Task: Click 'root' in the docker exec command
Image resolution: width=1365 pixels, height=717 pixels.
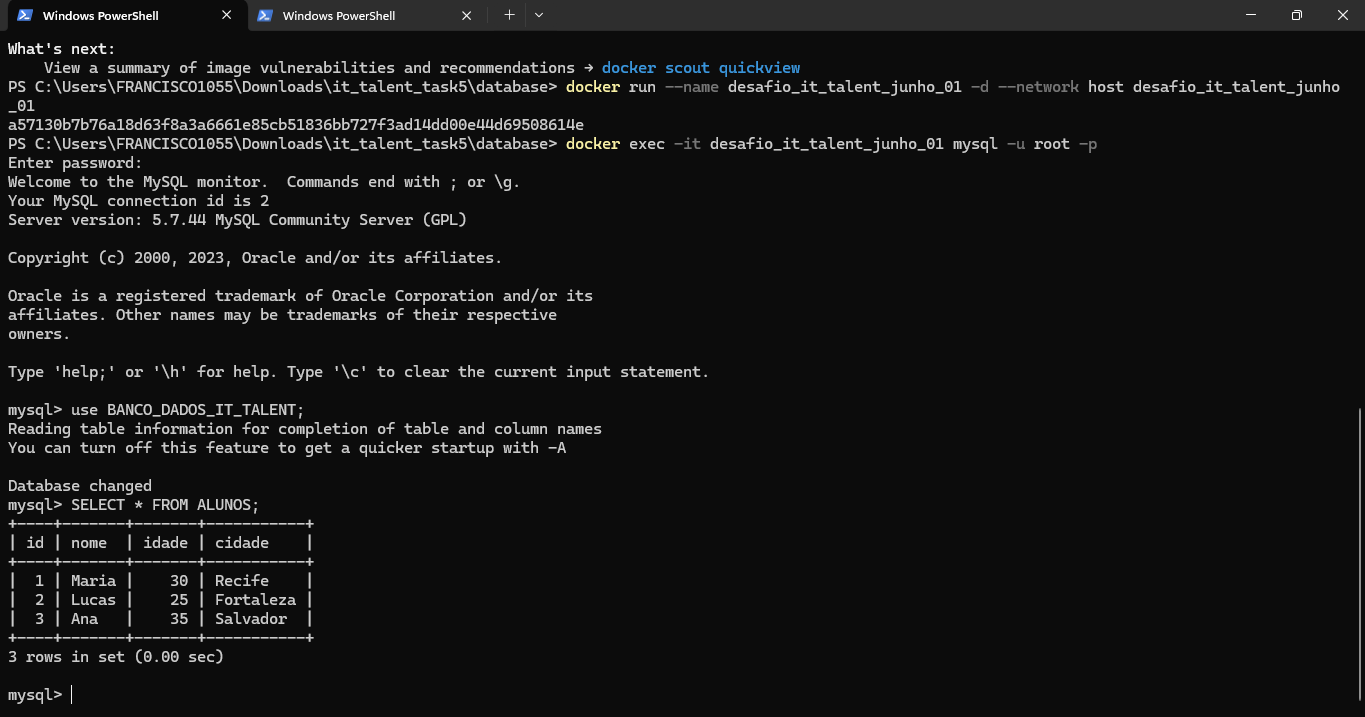Action: click(x=1052, y=144)
